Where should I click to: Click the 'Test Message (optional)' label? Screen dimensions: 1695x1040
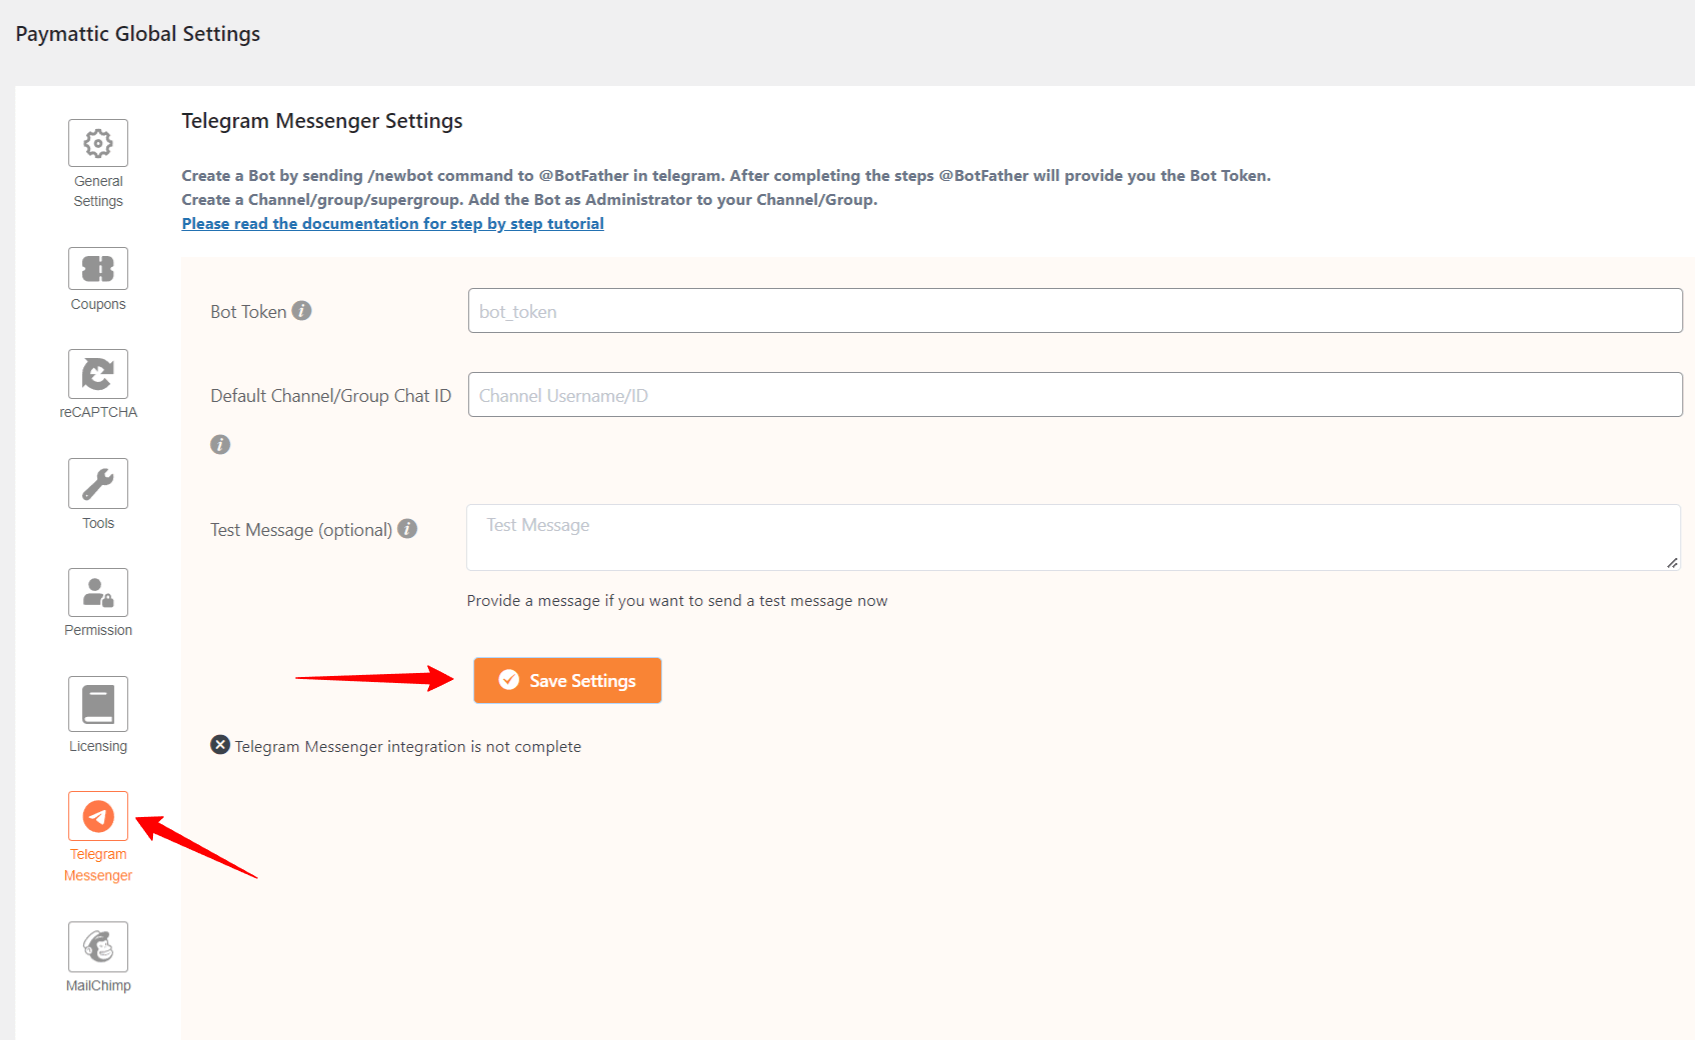pyautogui.click(x=301, y=530)
